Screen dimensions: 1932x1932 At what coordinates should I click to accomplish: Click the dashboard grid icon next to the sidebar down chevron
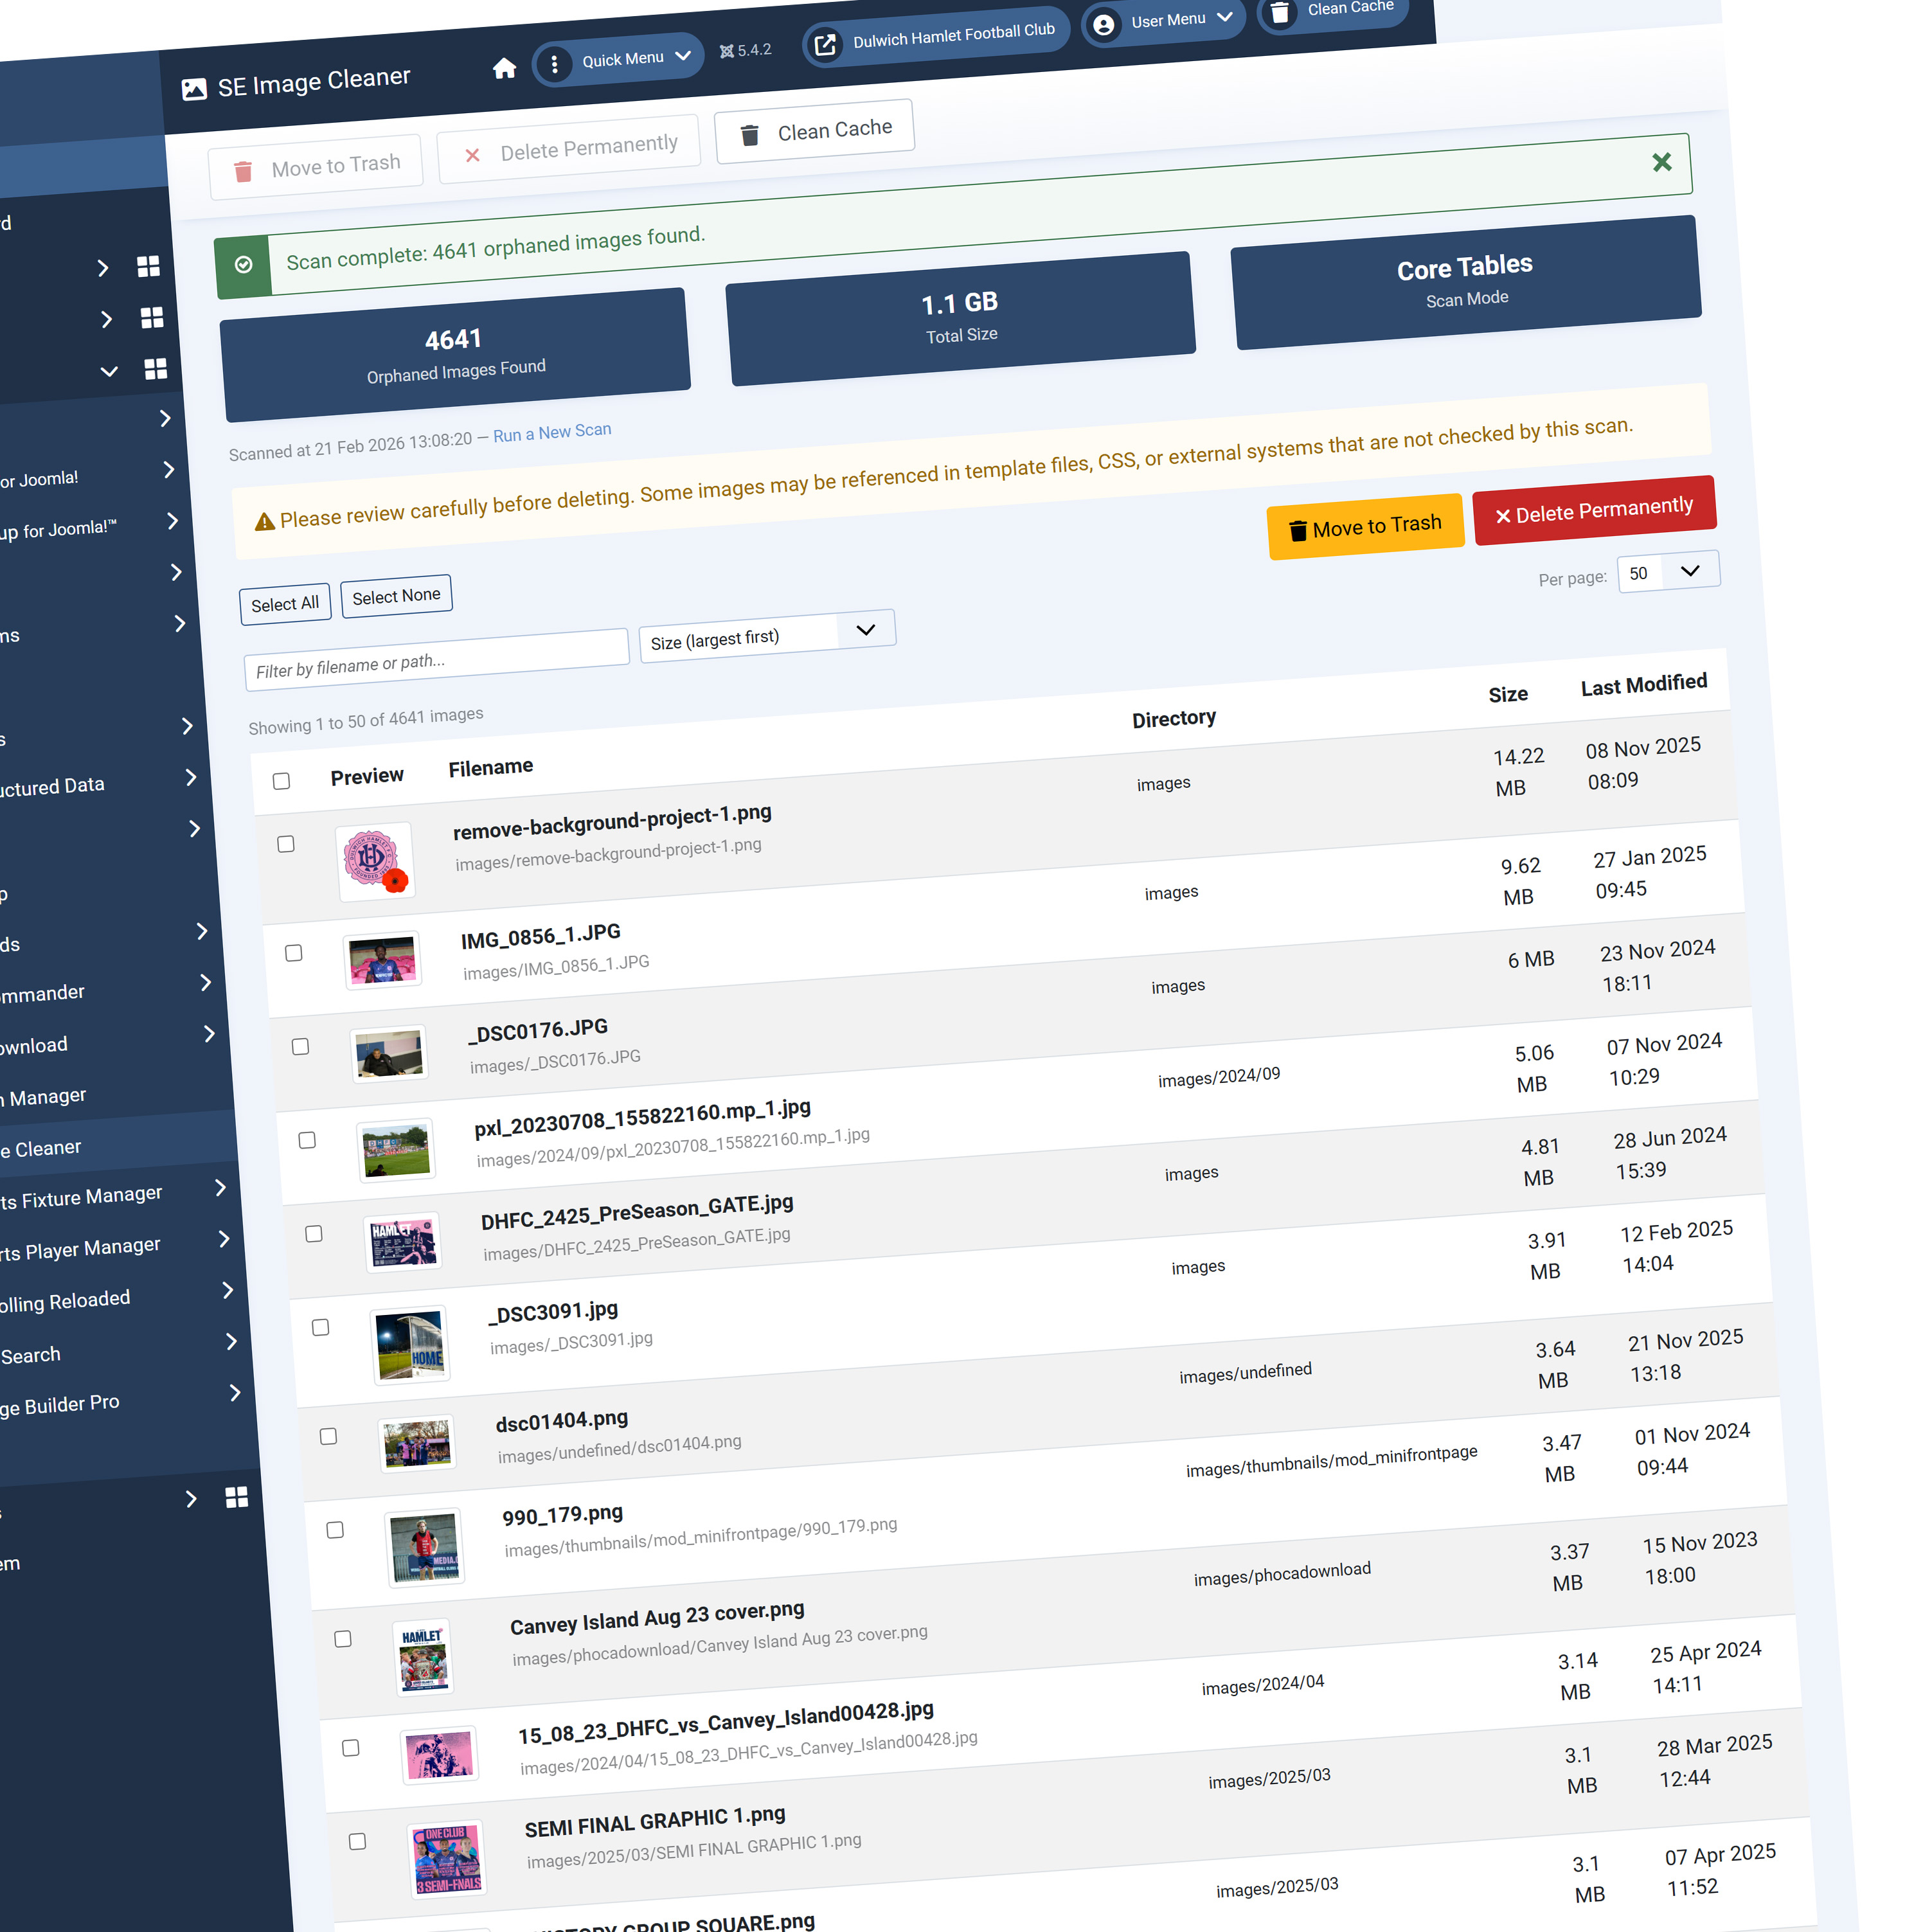click(156, 369)
